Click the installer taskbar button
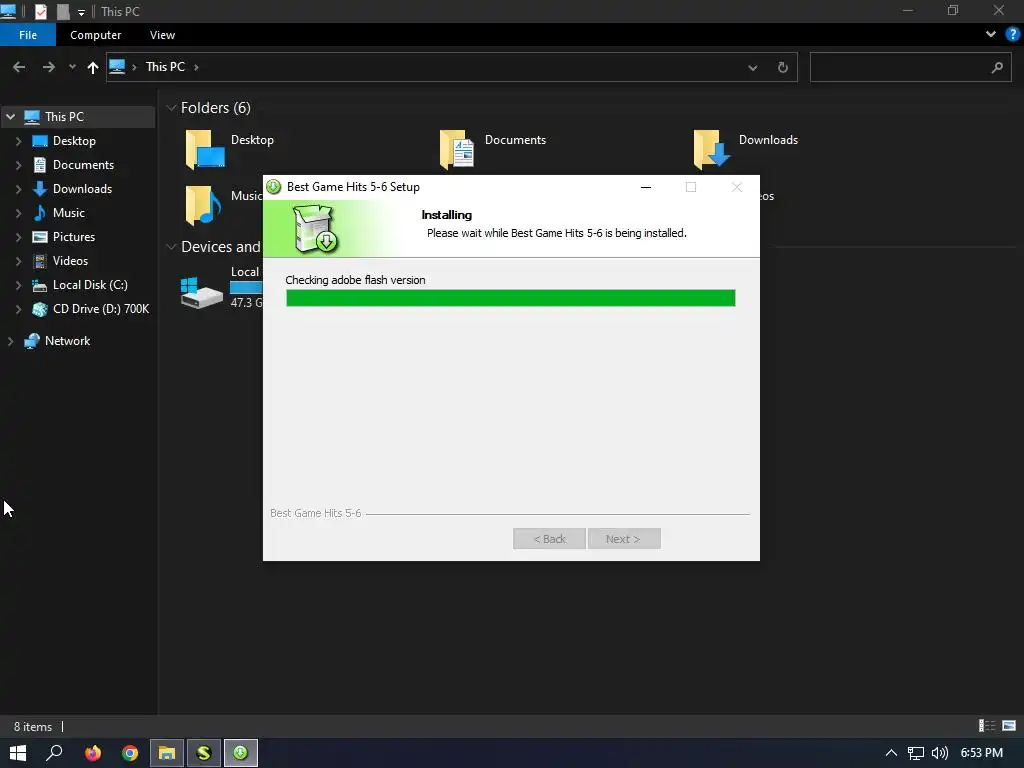 pos(241,753)
